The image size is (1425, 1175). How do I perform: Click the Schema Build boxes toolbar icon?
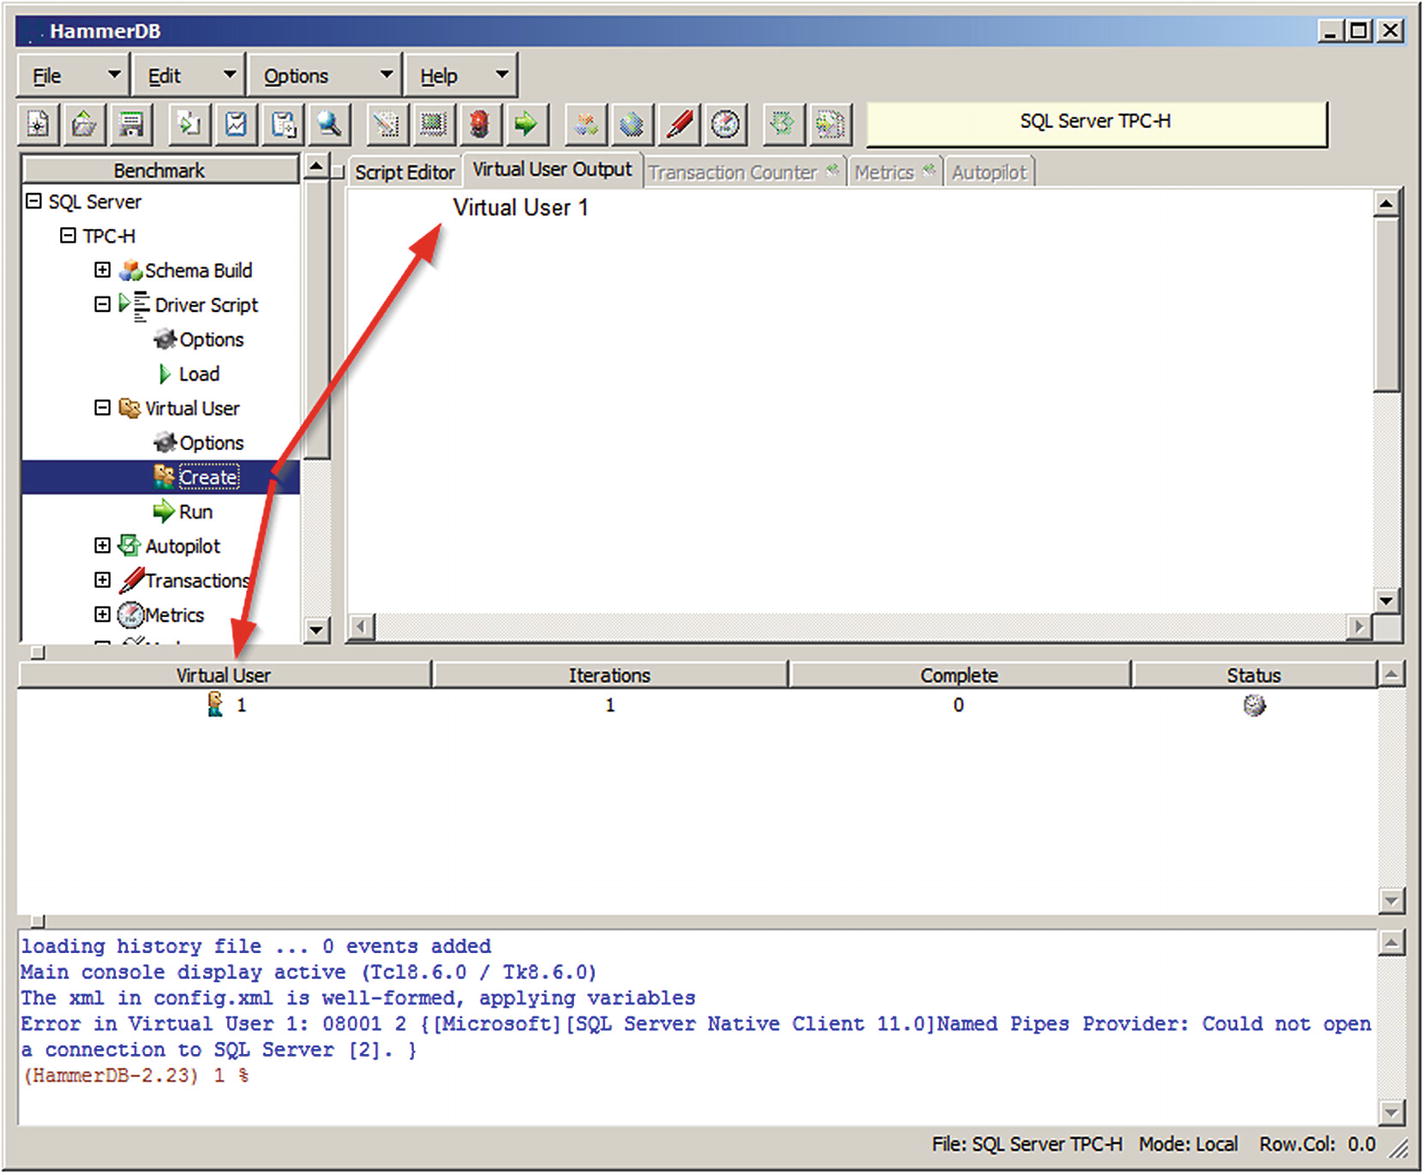pos(586,124)
